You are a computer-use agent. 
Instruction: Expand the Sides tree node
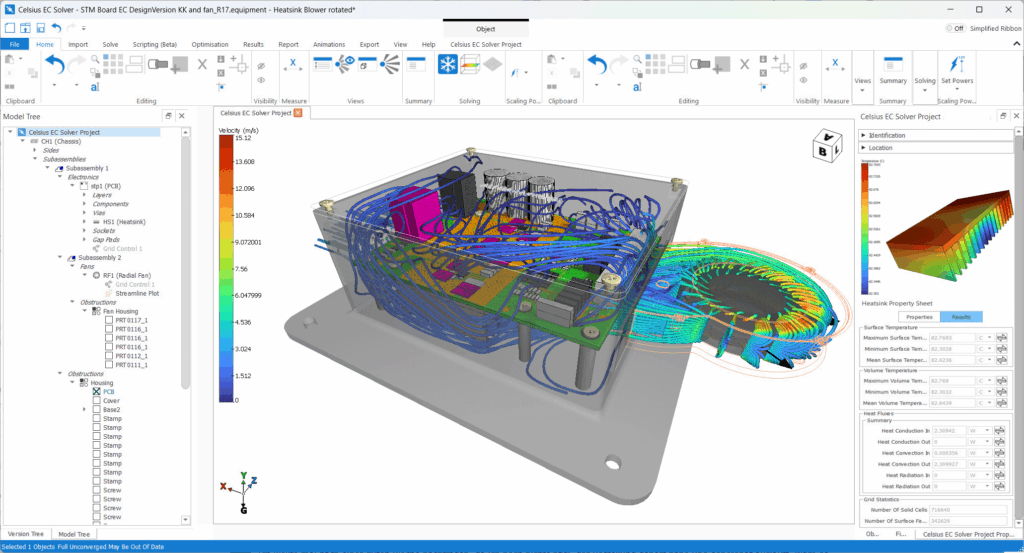[x=35, y=150]
